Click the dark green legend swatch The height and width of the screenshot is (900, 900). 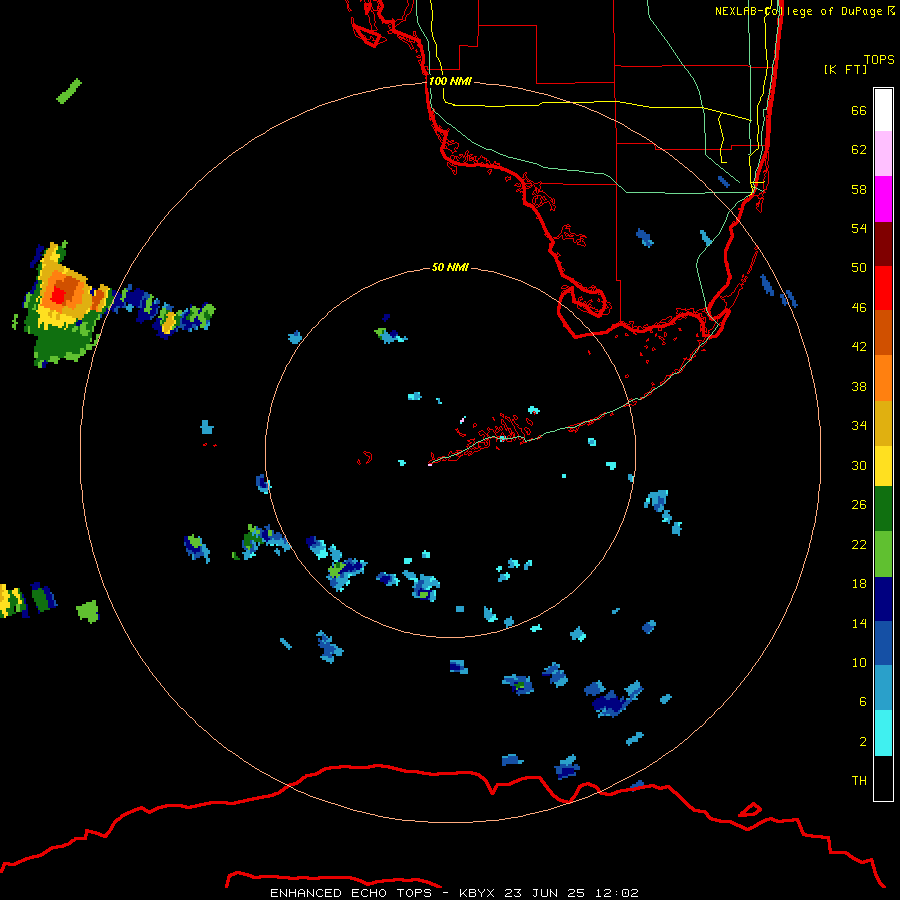coord(883,509)
